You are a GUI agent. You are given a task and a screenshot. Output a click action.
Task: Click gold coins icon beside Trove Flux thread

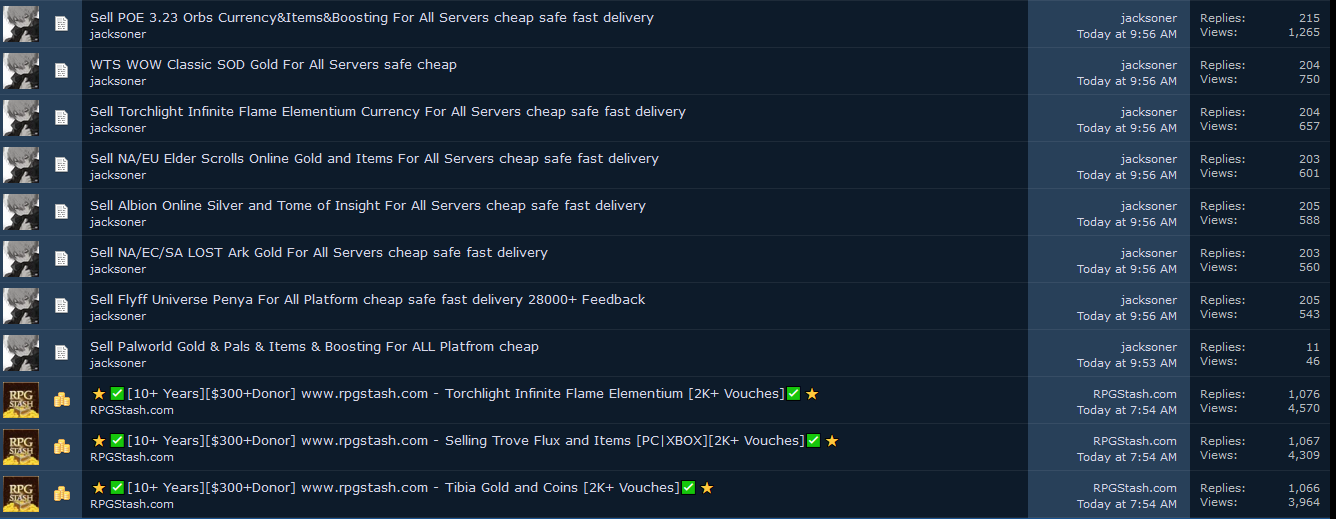pyautogui.click(x=62, y=447)
